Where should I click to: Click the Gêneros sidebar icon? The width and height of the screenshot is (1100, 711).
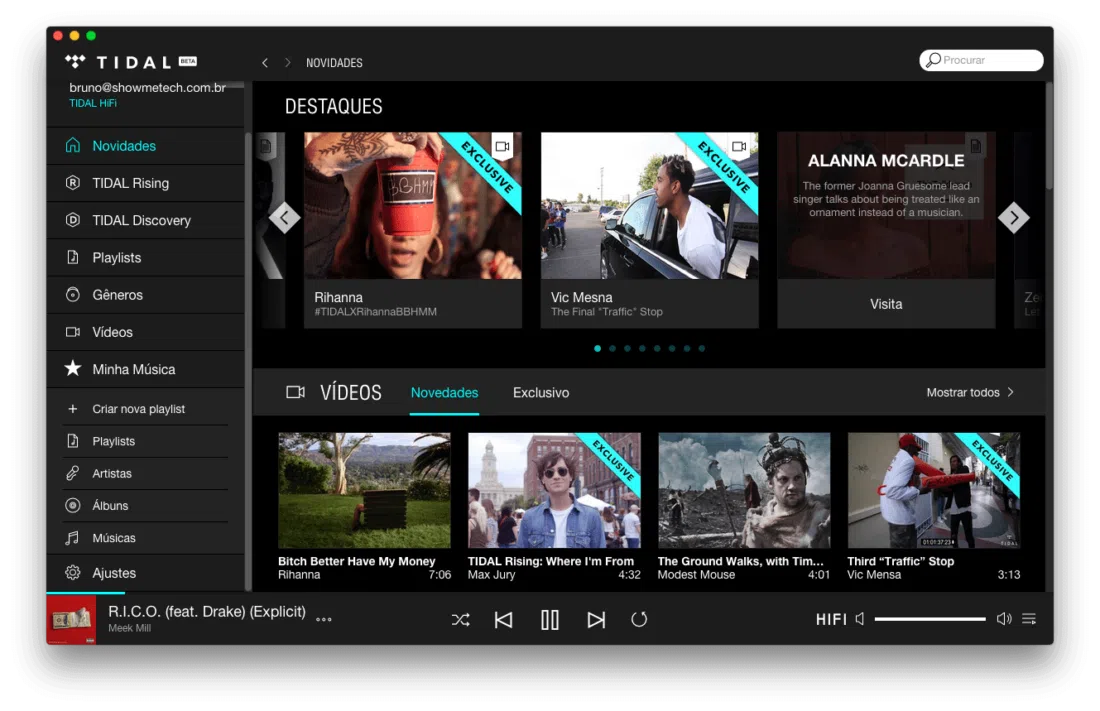(73, 295)
